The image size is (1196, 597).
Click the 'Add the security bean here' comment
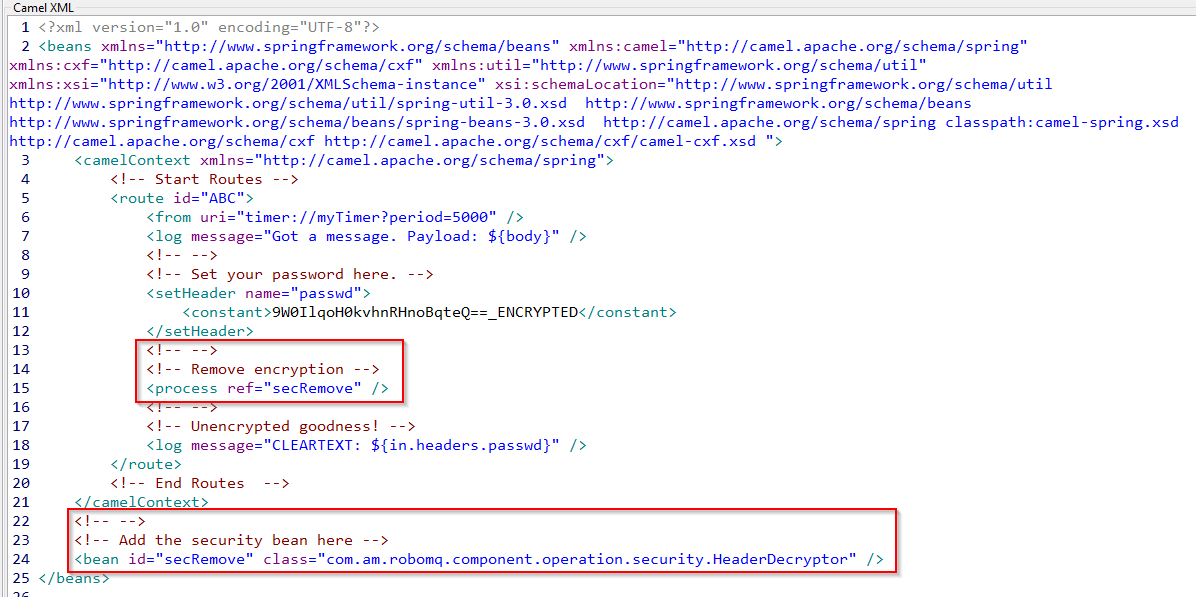coord(230,540)
